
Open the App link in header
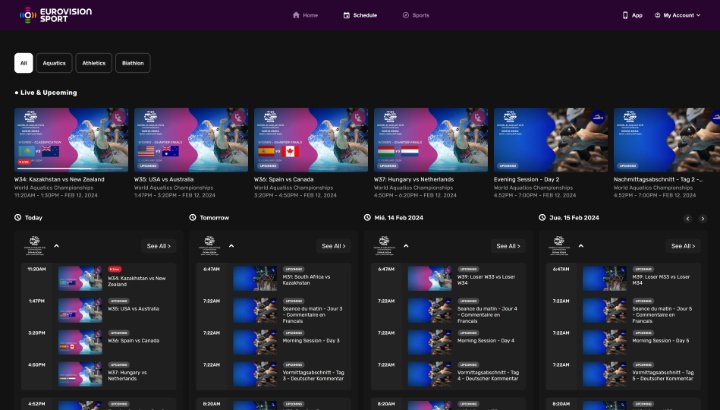(632, 15)
